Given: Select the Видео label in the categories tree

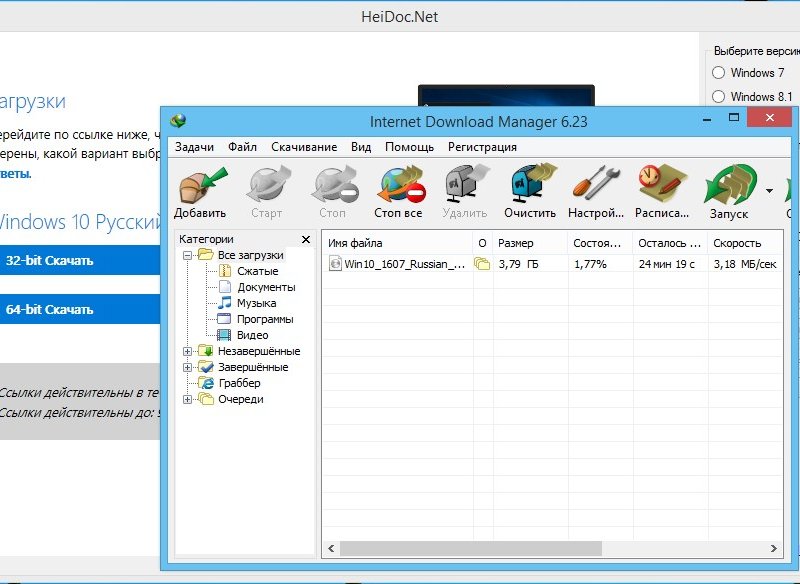Looking at the screenshot, I should tap(253, 335).
